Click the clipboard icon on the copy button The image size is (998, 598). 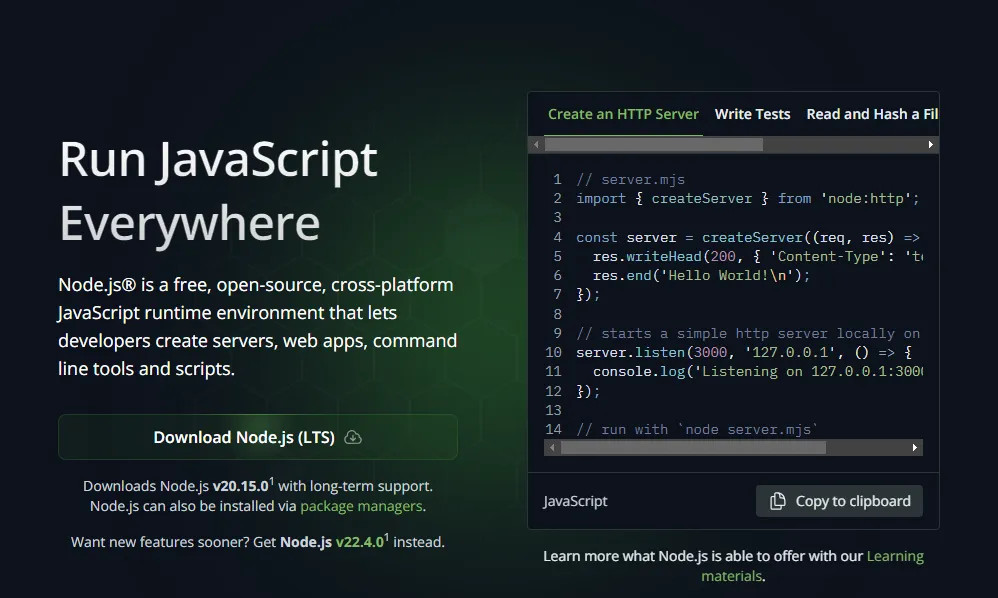pyautogui.click(x=777, y=501)
